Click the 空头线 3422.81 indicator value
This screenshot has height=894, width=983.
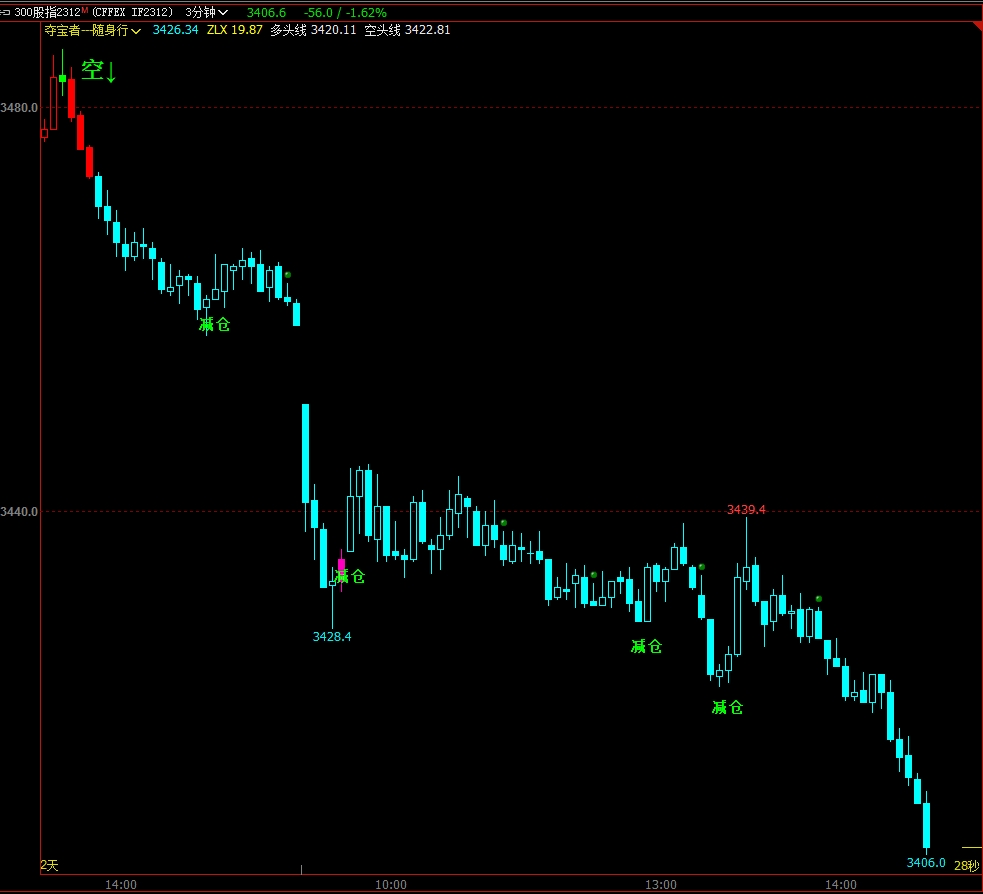tap(407, 30)
